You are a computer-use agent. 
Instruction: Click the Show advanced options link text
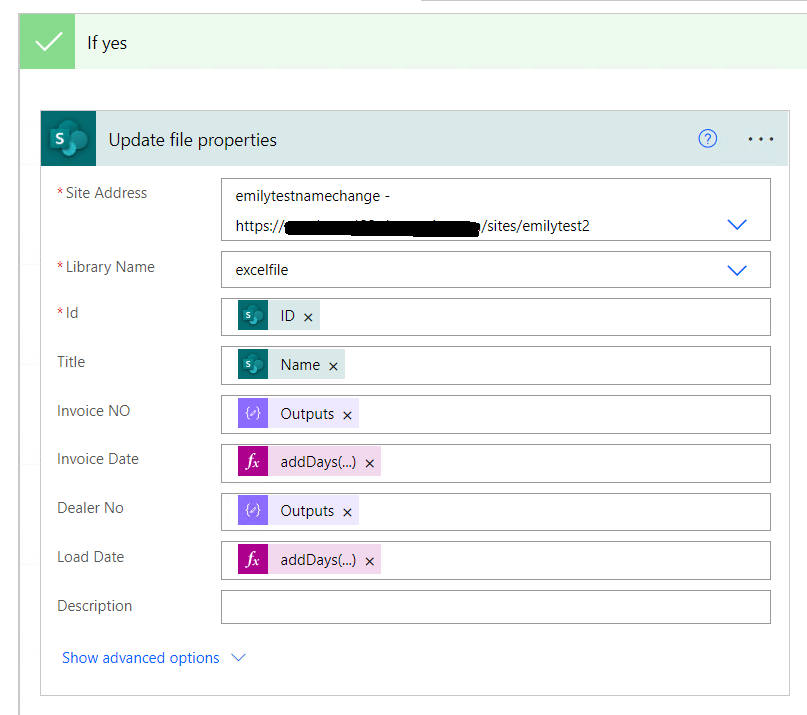(x=140, y=658)
